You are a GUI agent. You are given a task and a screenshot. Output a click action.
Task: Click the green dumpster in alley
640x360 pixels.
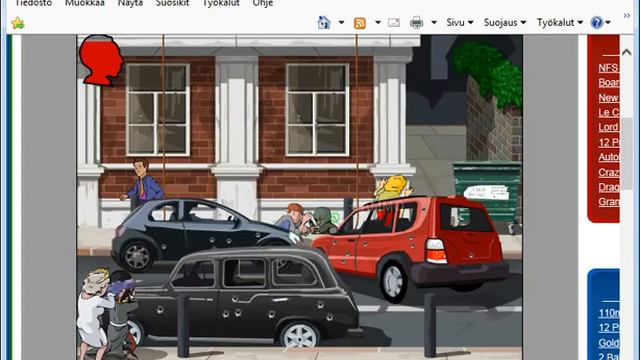[487, 193]
